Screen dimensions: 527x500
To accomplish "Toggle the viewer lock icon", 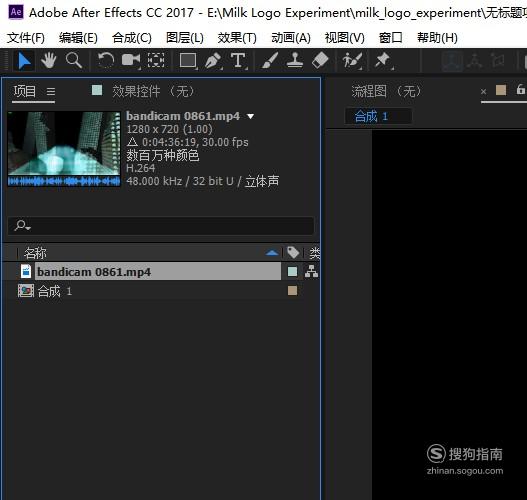I will point(520,89).
